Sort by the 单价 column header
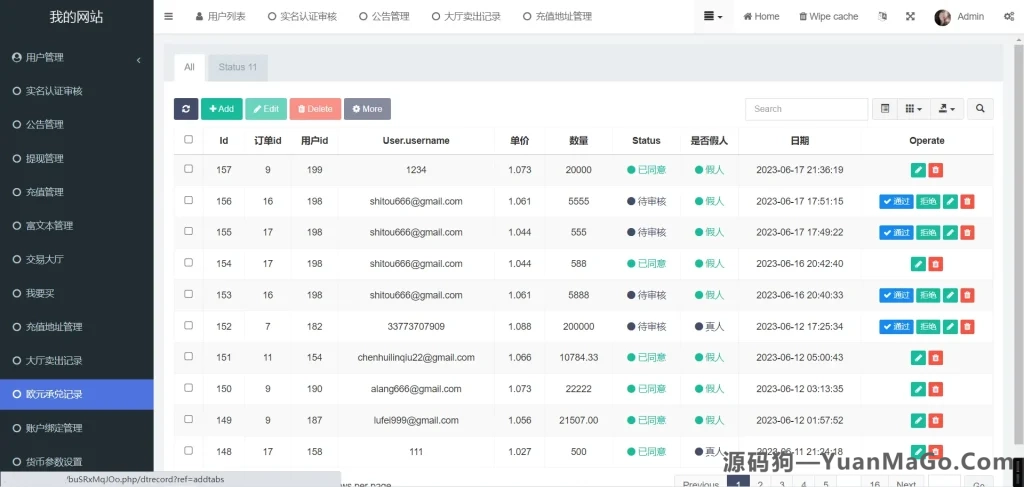 [519, 140]
